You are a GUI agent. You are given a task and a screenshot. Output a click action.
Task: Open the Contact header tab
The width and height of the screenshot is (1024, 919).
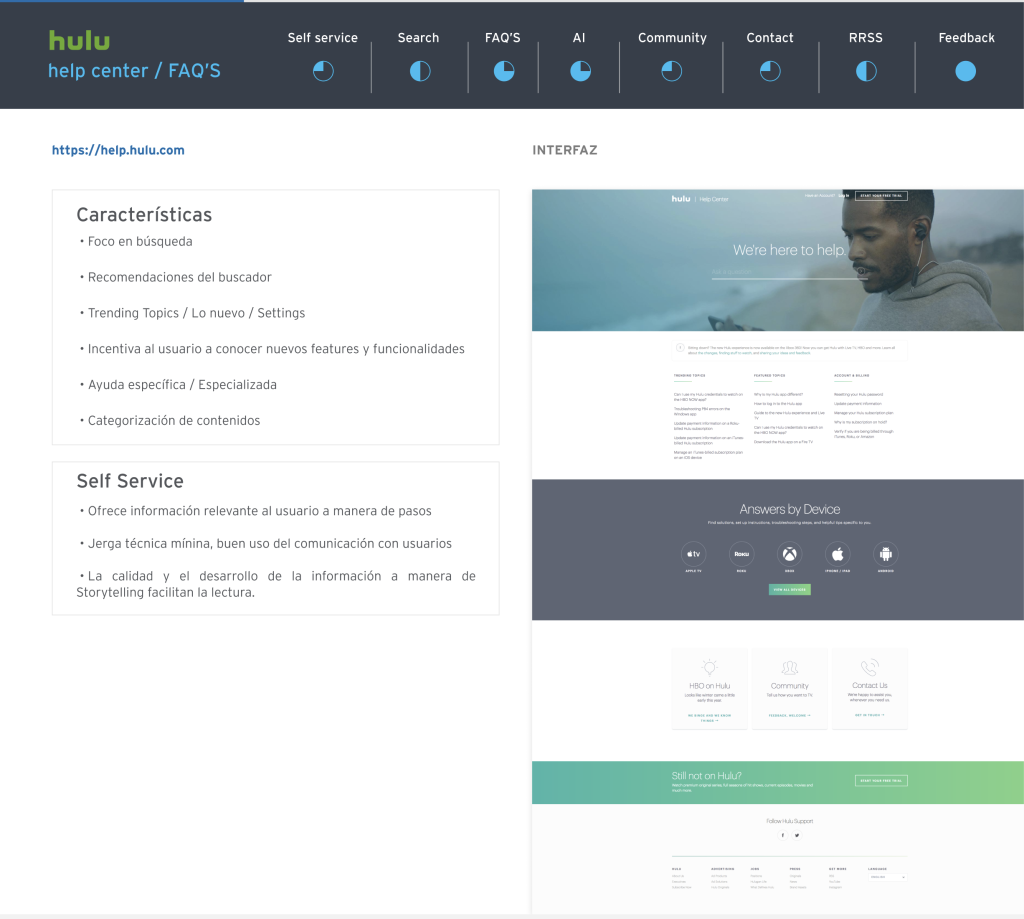[x=770, y=38]
